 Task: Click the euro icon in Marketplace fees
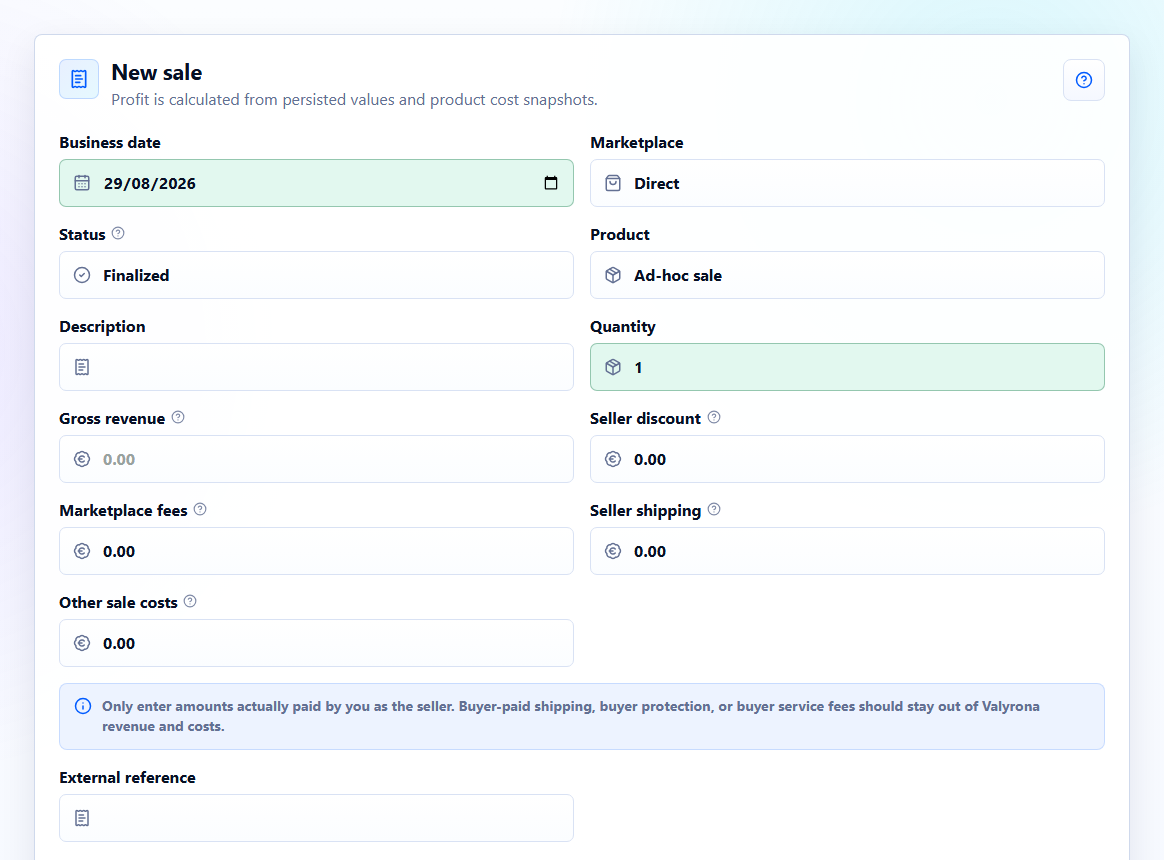(82, 551)
